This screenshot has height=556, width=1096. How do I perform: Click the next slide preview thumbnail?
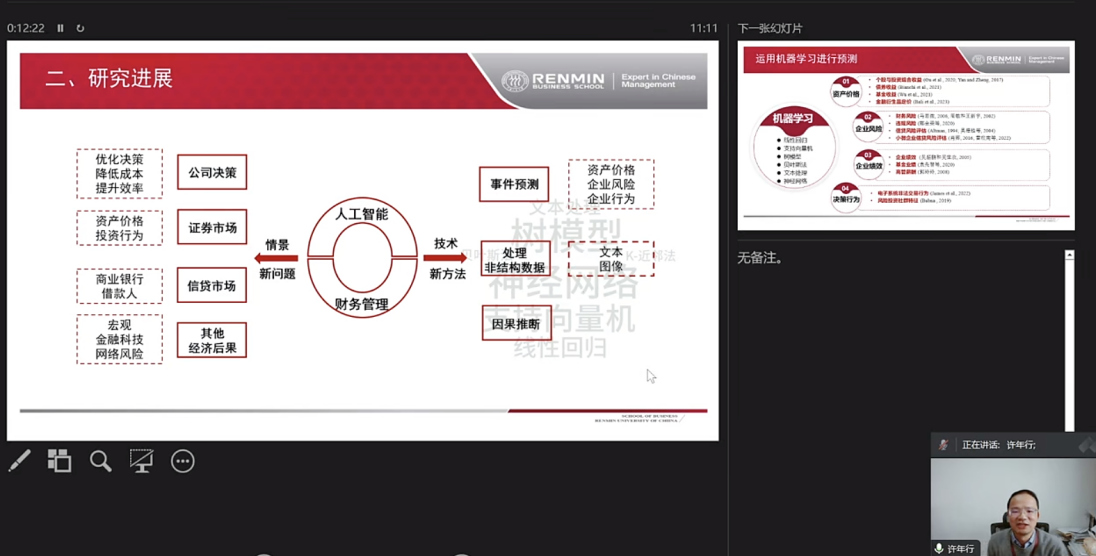[x=905, y=135]
